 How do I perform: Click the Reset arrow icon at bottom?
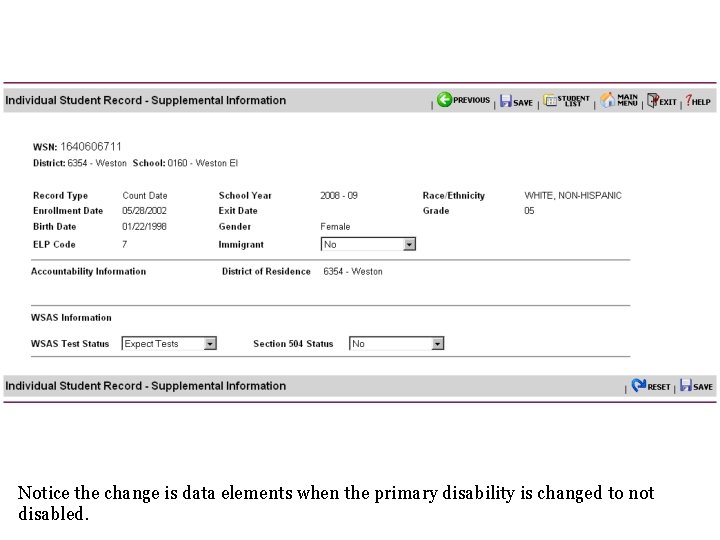[638, 385]
